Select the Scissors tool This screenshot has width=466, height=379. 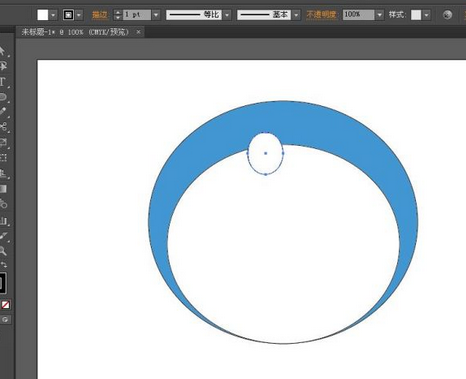point(3,127)
